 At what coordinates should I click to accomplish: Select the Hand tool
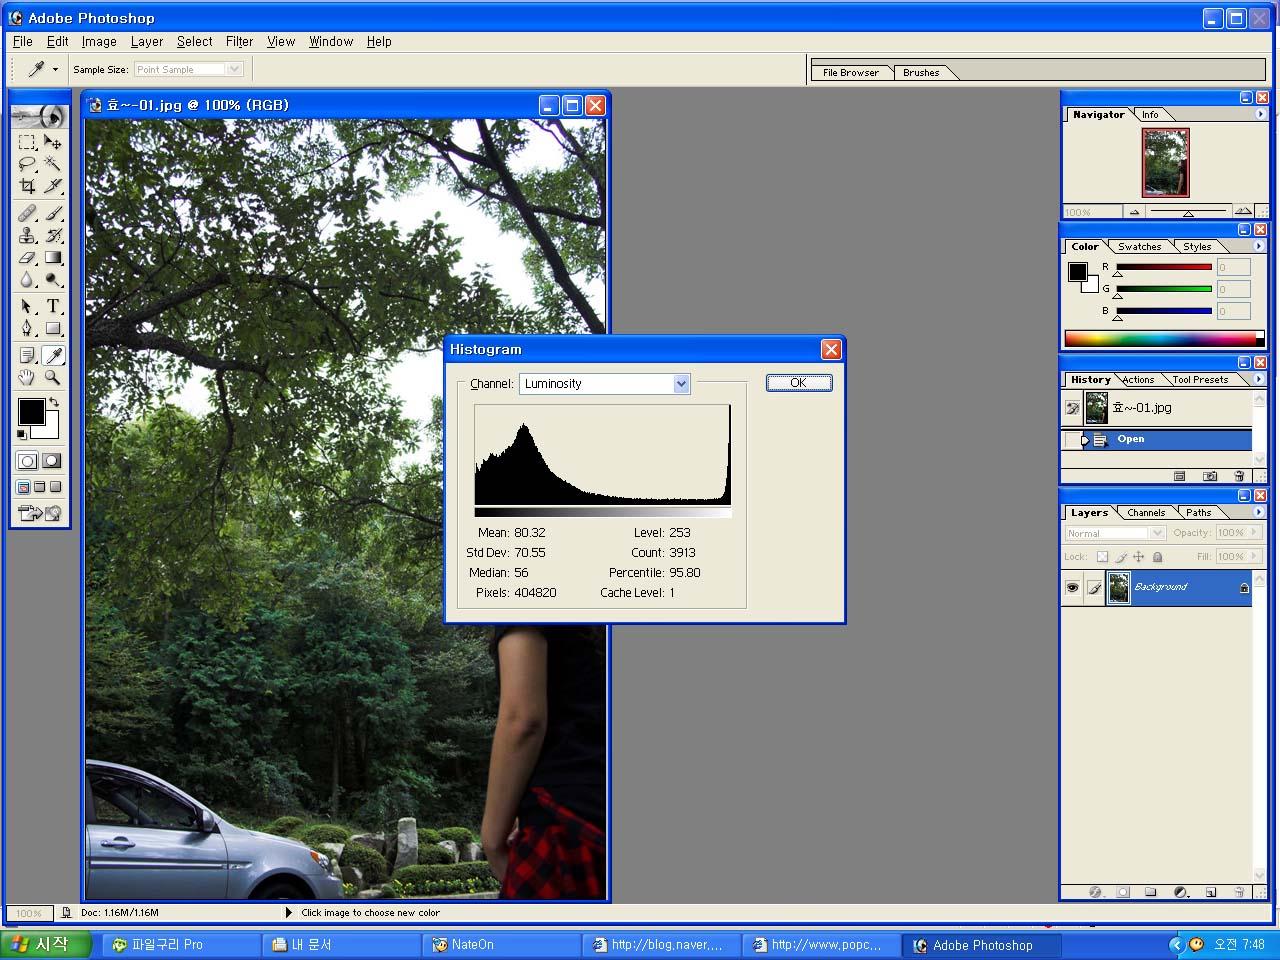coord(27,377)
